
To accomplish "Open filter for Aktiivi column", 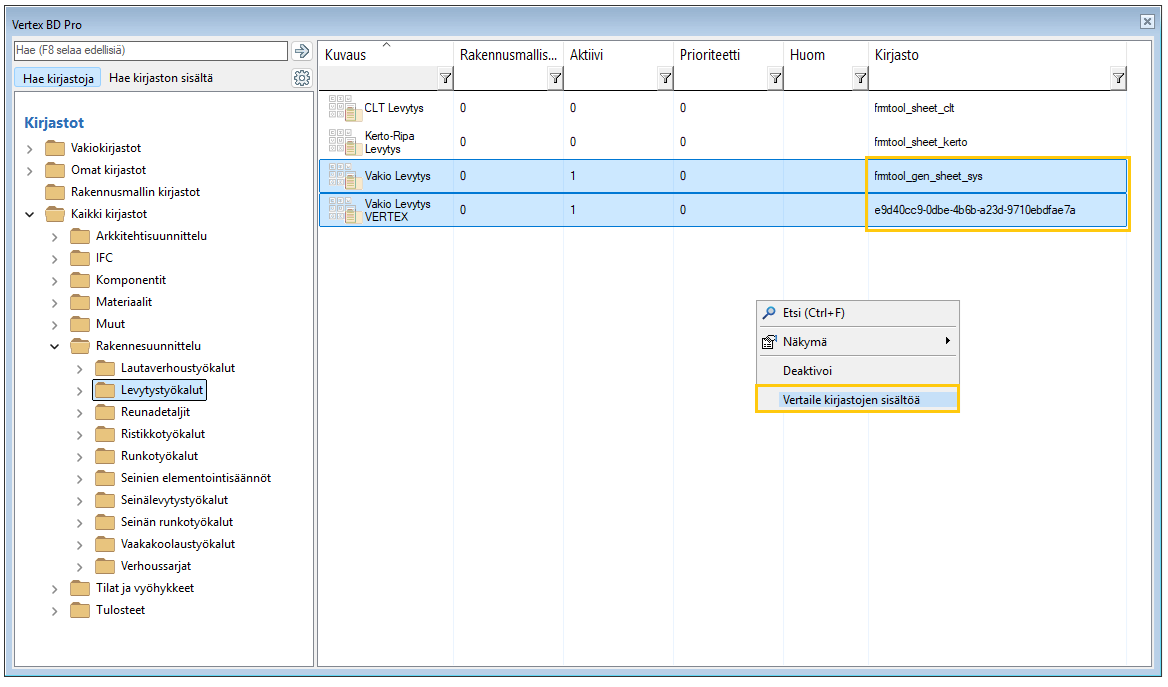I will 665,78.
